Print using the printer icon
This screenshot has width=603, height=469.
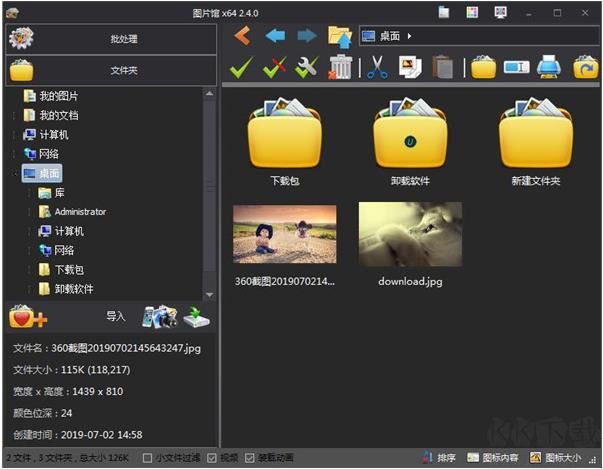pyautogui.click(x=549, y=67)
